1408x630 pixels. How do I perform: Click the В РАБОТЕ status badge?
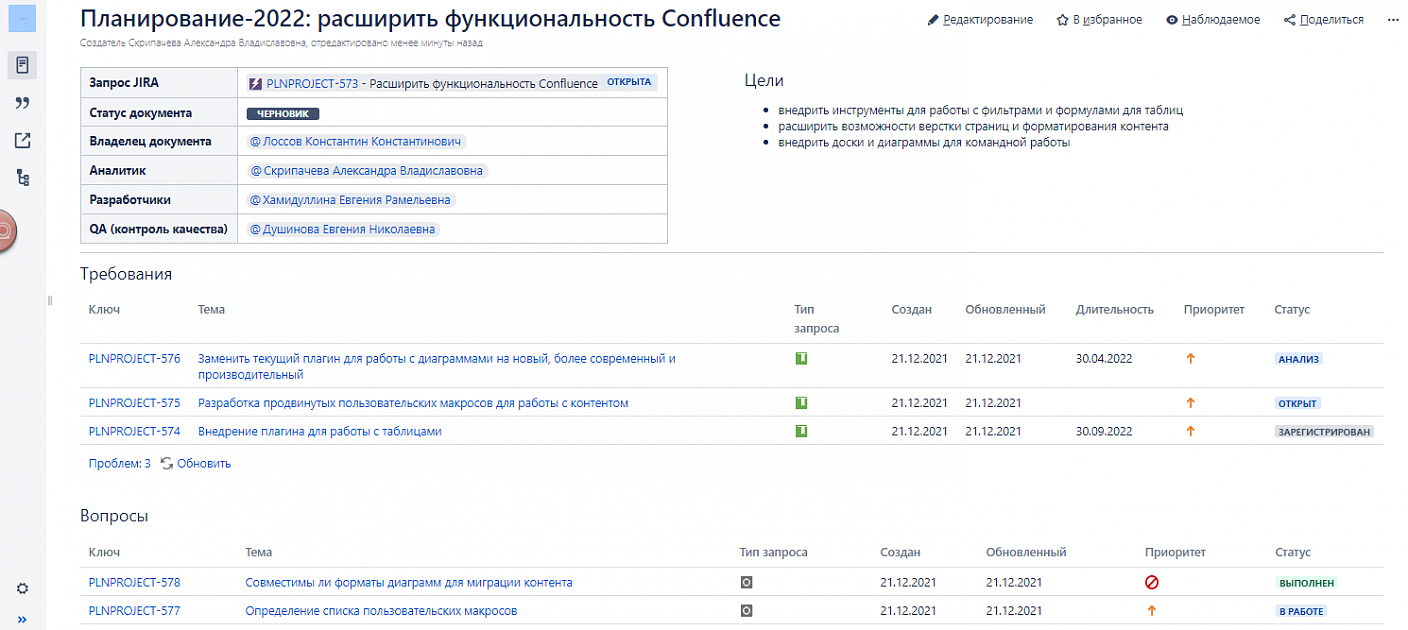pyautogui.click(x=1301, y=611)
